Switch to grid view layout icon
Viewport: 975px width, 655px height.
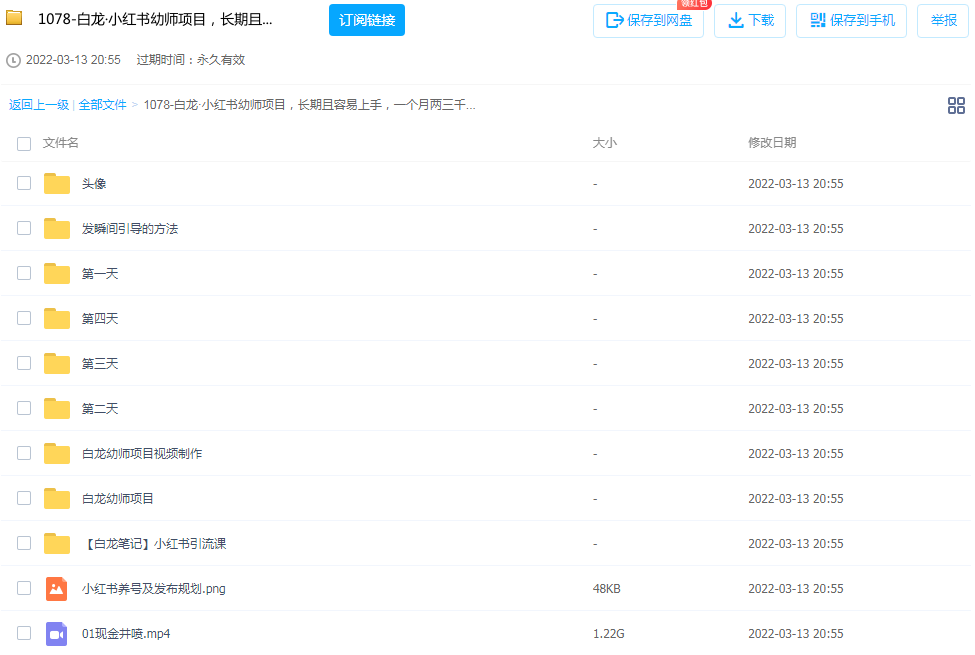956,105
